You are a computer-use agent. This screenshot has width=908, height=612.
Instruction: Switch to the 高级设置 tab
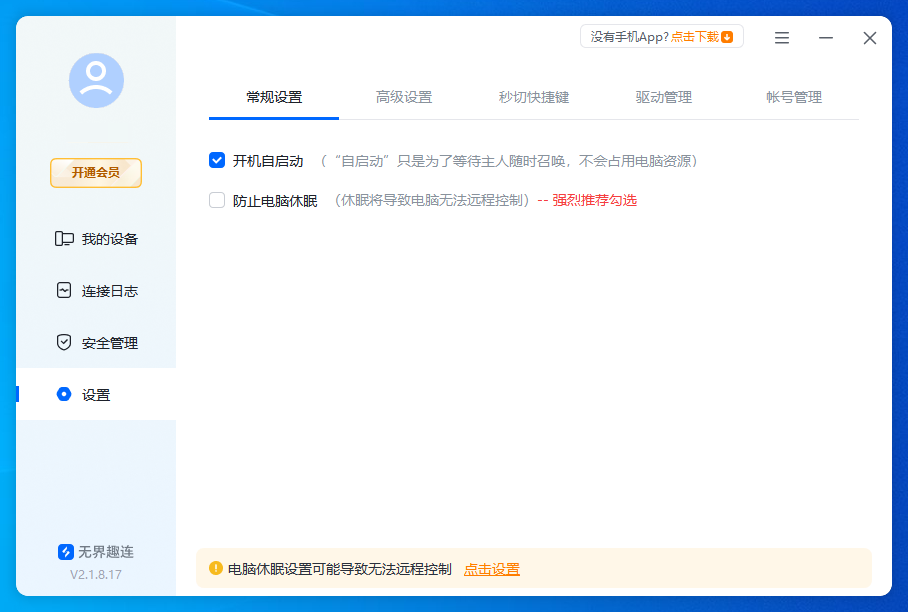[404, 97]
